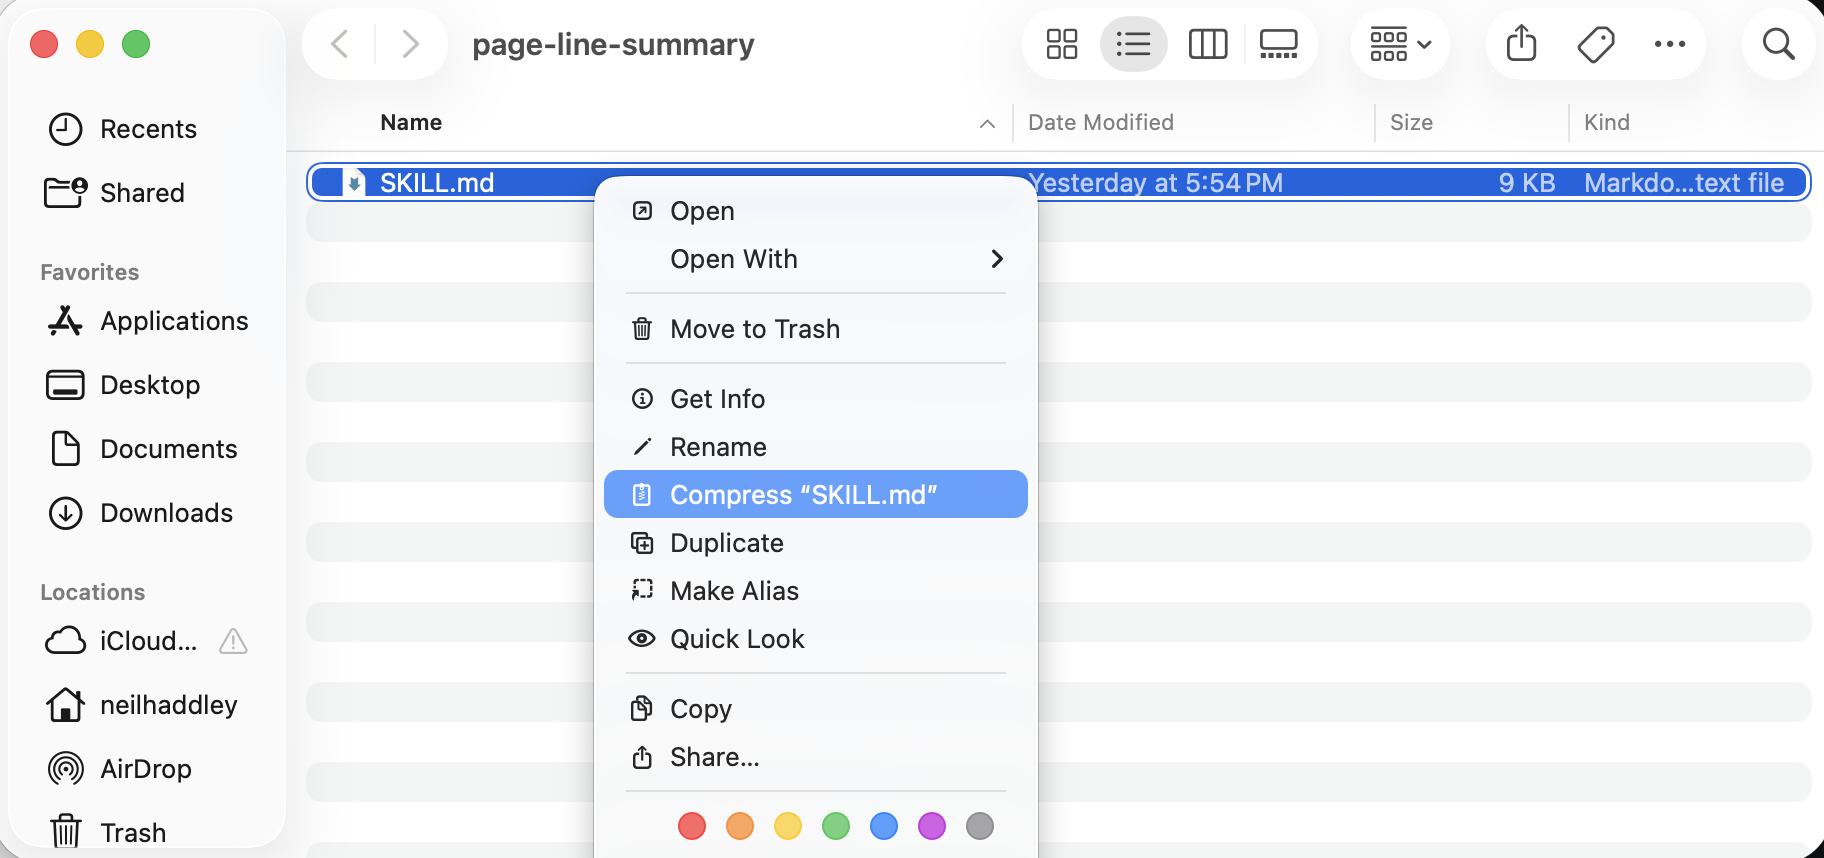
Task: Choose Duplicate in the context menu
Action: point(816,543)
